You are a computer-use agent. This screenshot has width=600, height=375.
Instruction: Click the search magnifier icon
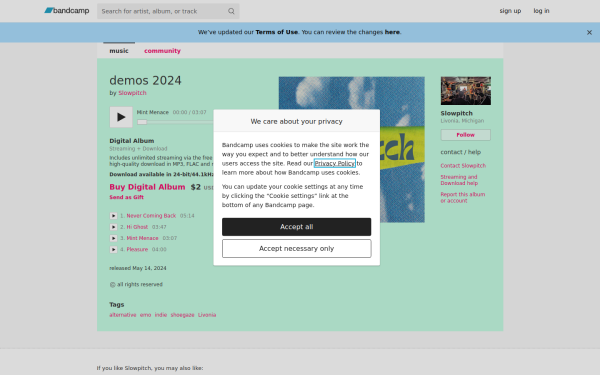click(231, 11)
